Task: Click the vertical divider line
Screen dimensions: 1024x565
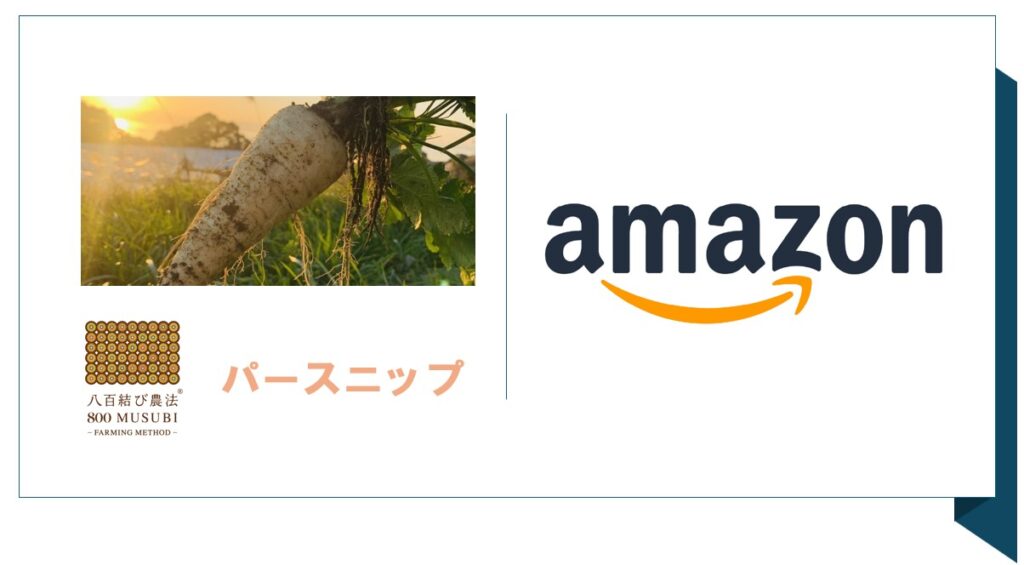Action: click(506, 256)
